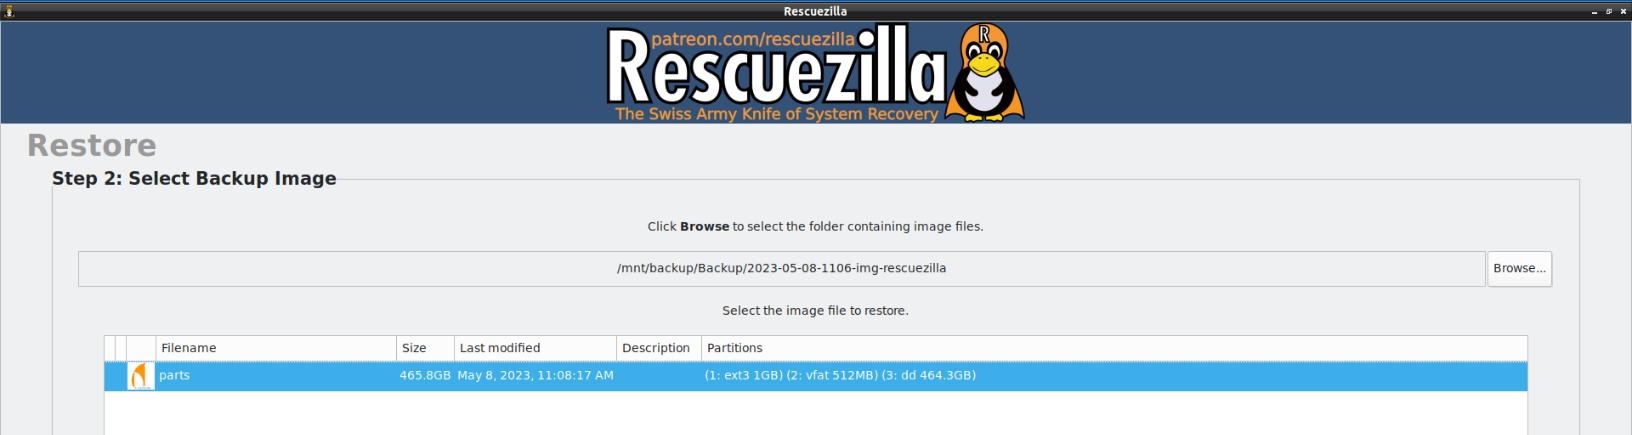Sort the image list by Size column
1632x435 pixels.
(x=425, y=348)
